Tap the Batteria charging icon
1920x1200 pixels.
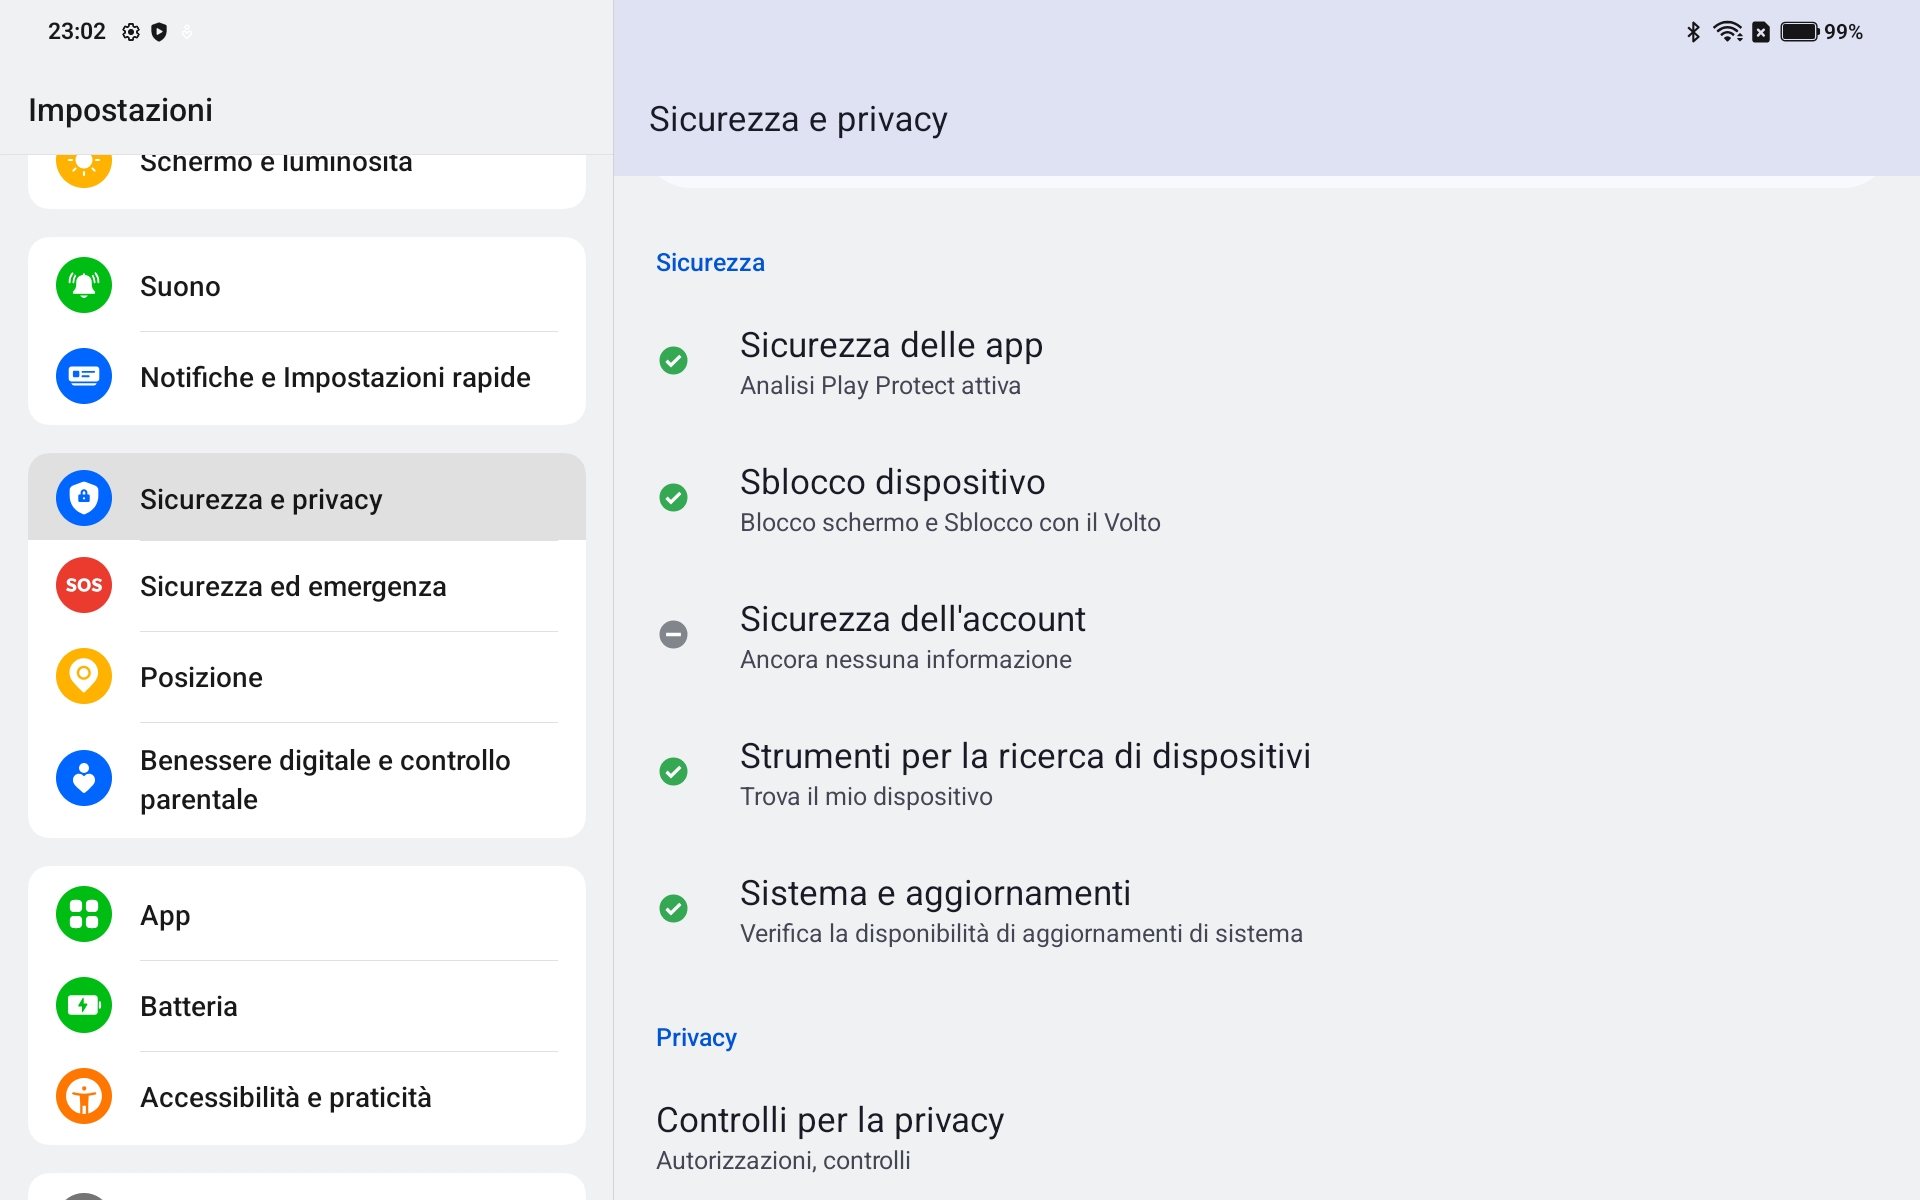pos(84,1006)
